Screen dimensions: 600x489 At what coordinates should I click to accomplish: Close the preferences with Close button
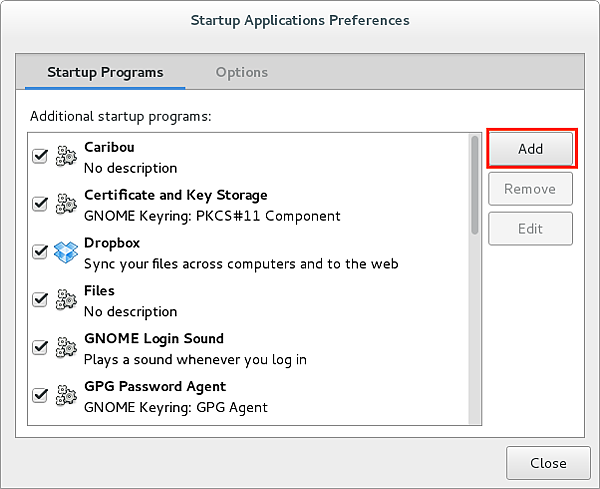548,463
